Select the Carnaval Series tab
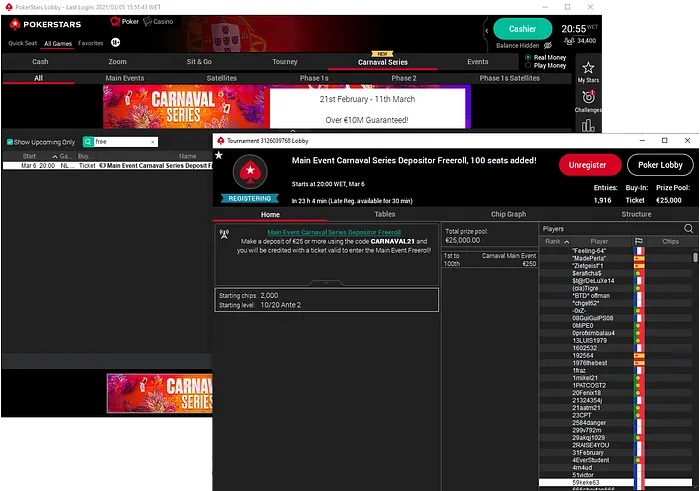The height and width of the screenshot is (491, 700). (383, 62)
